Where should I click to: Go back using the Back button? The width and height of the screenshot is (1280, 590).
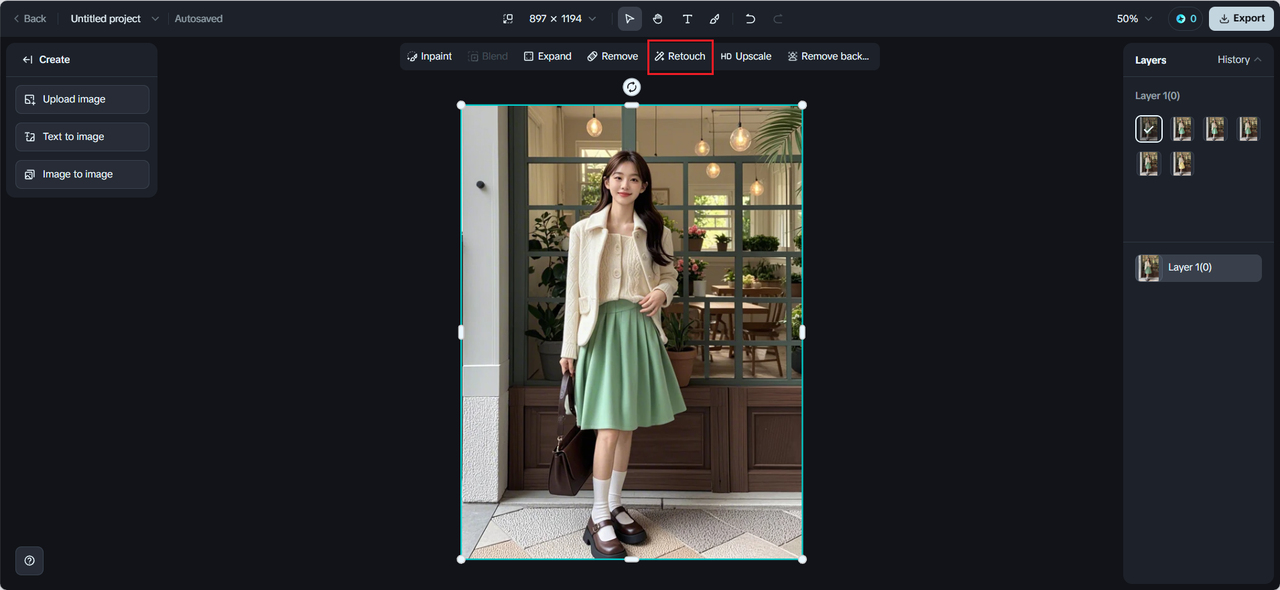coord(29,19)
